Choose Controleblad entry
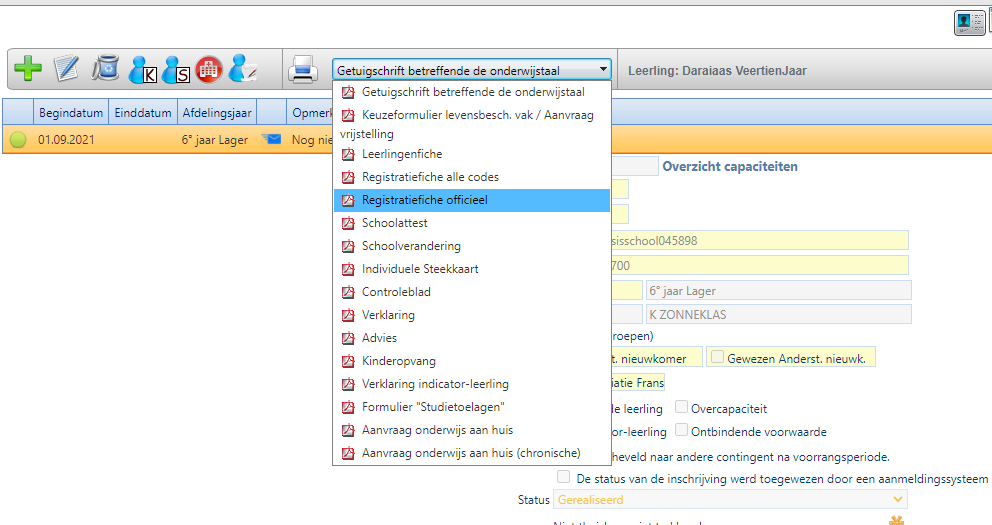Viewport: 992px width, 525px height. click(x=472, y=292)
